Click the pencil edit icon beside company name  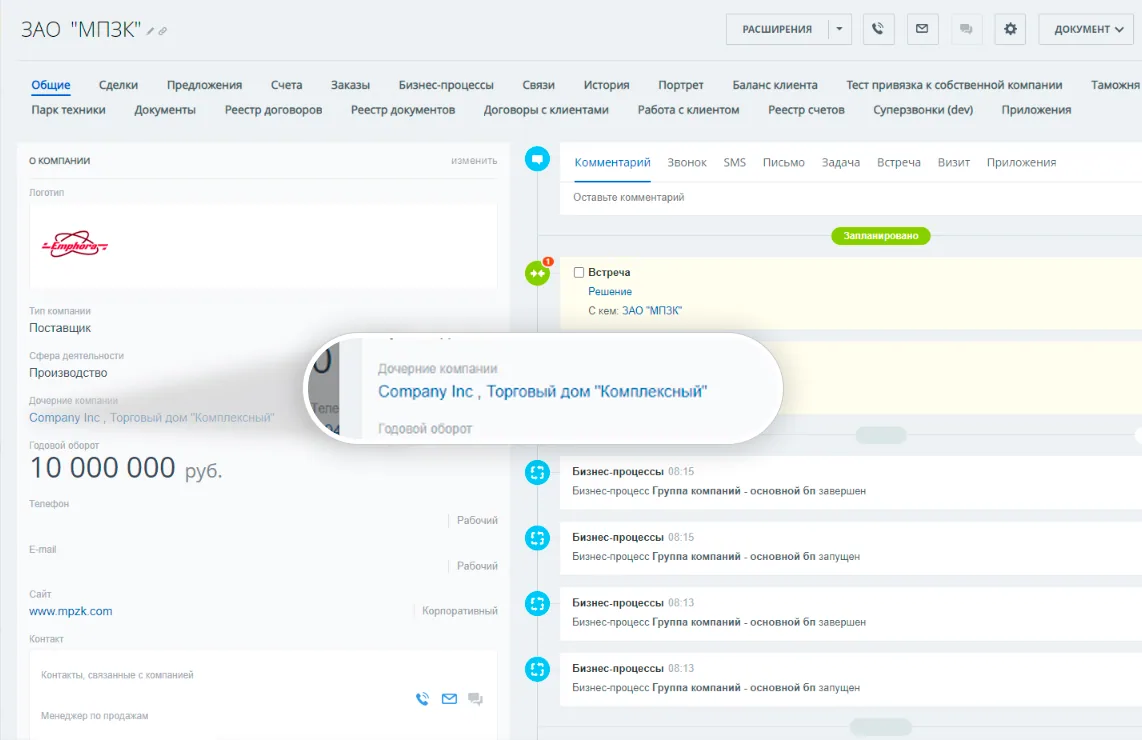[150, 31]
